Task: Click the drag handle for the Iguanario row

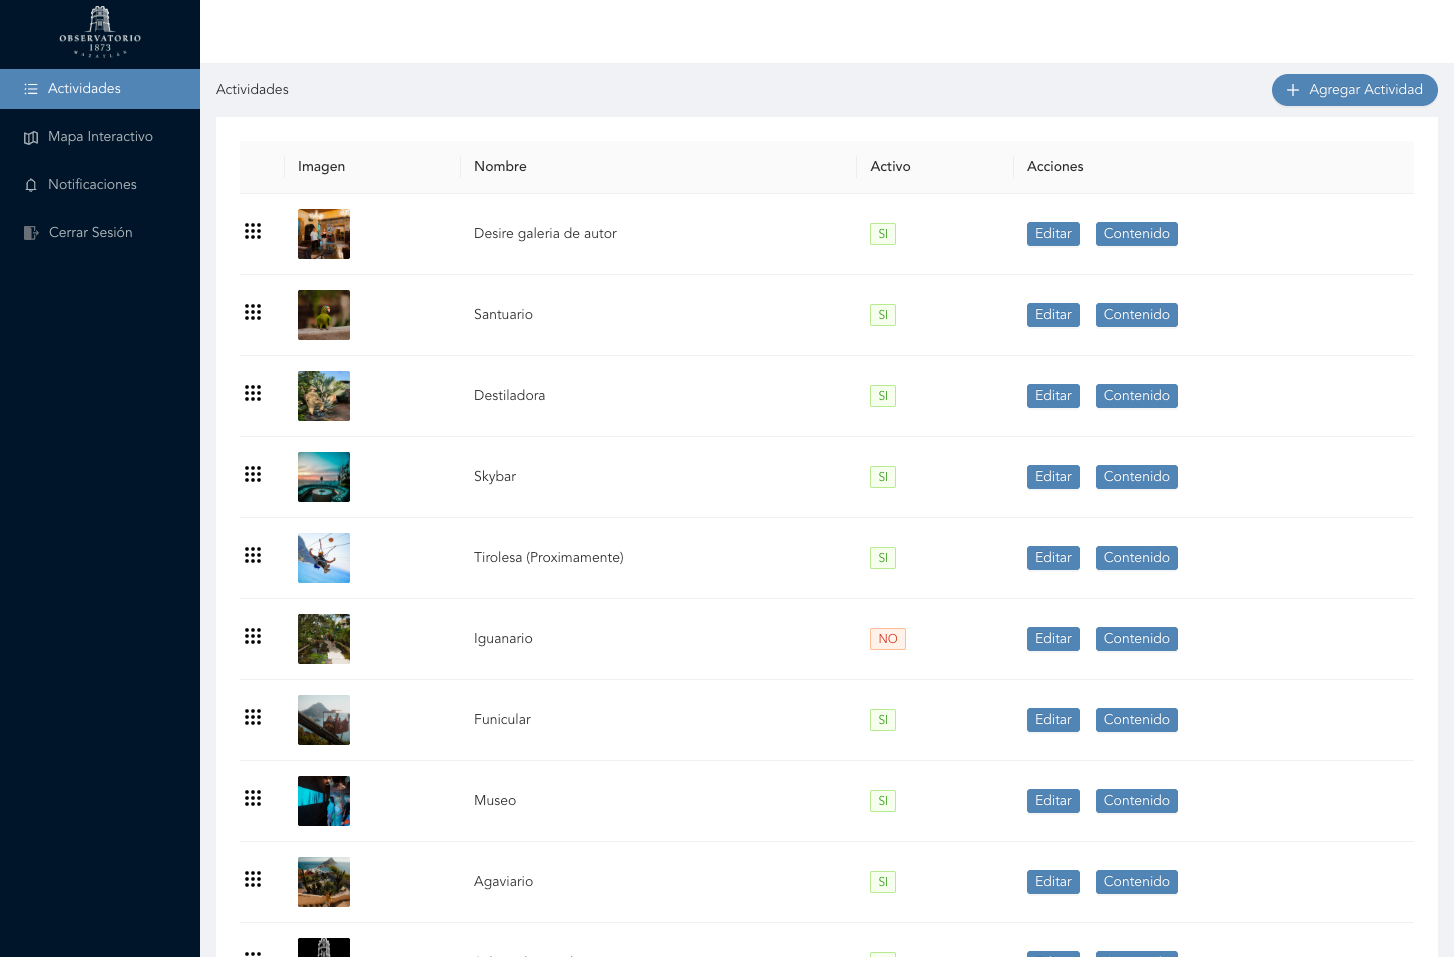Action: [253, 636]
